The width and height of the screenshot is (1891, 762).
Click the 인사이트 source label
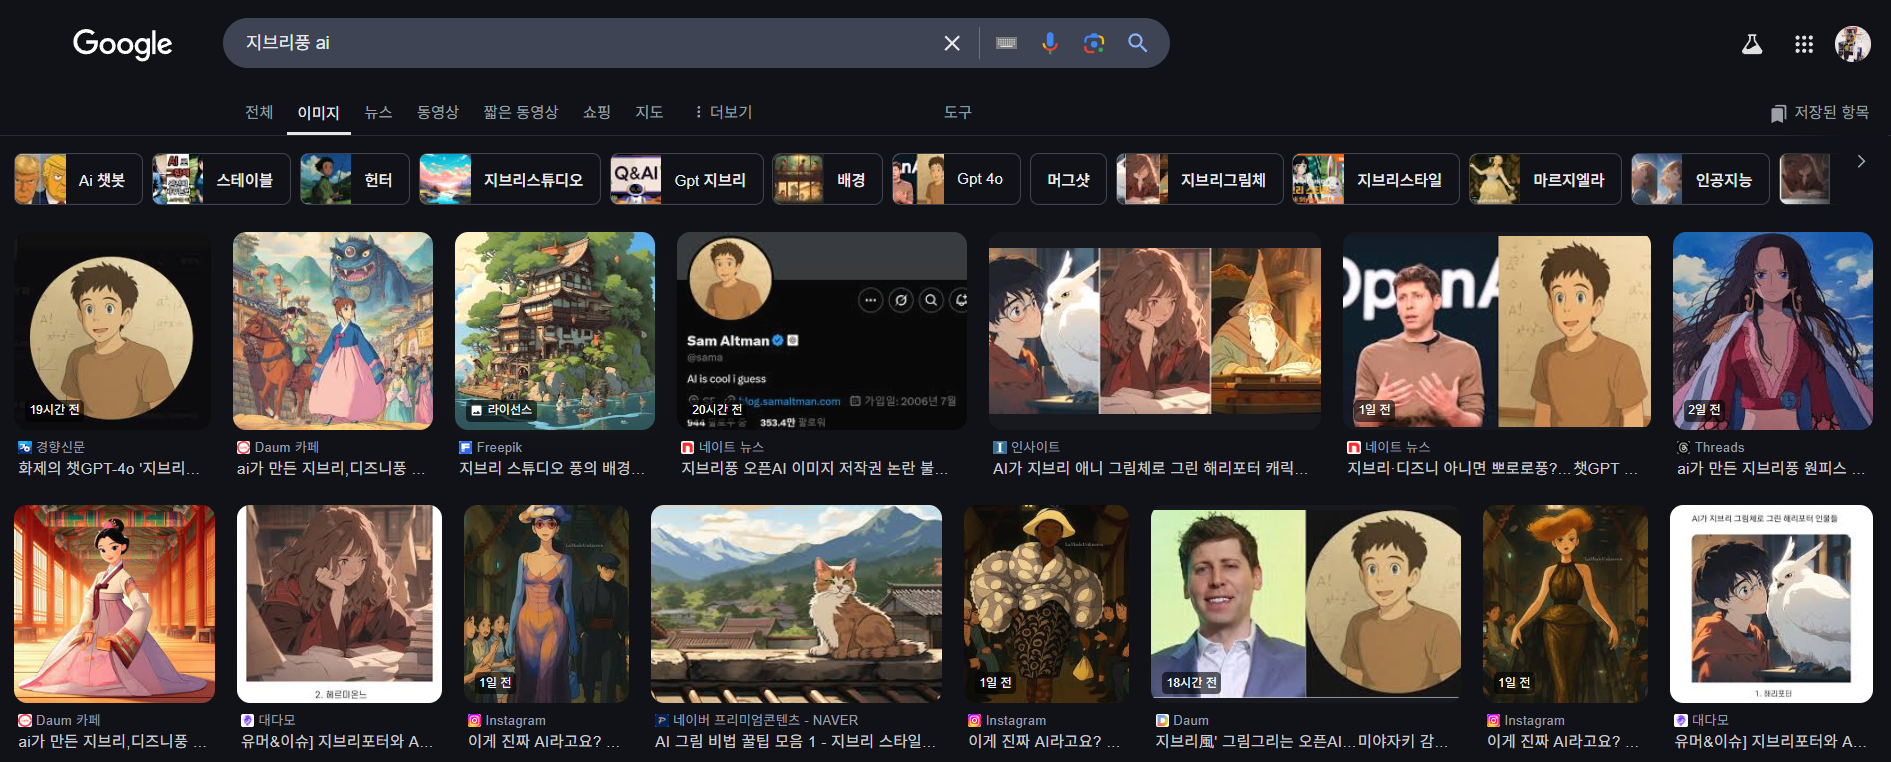1035,447
